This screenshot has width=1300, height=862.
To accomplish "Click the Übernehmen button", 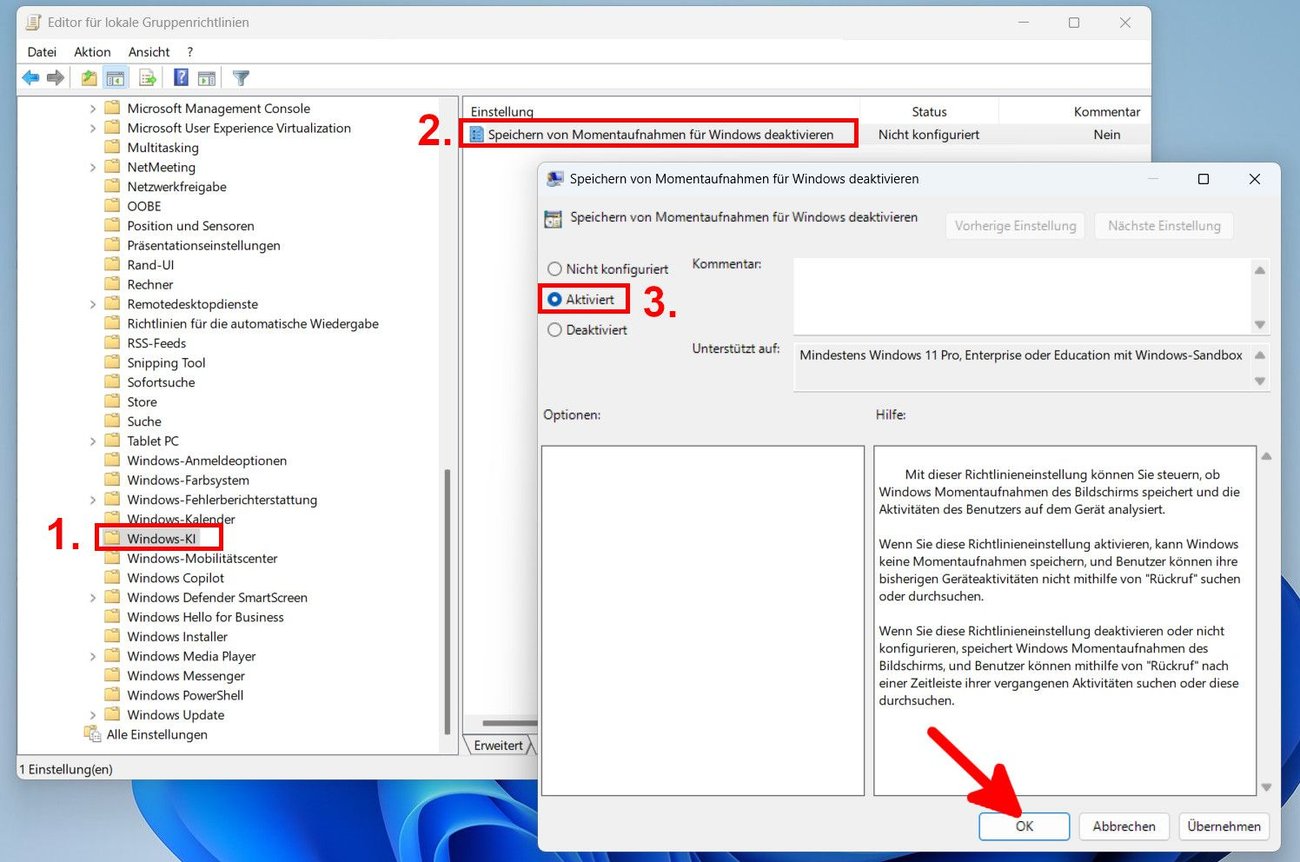I will (x=1223, y=826).
